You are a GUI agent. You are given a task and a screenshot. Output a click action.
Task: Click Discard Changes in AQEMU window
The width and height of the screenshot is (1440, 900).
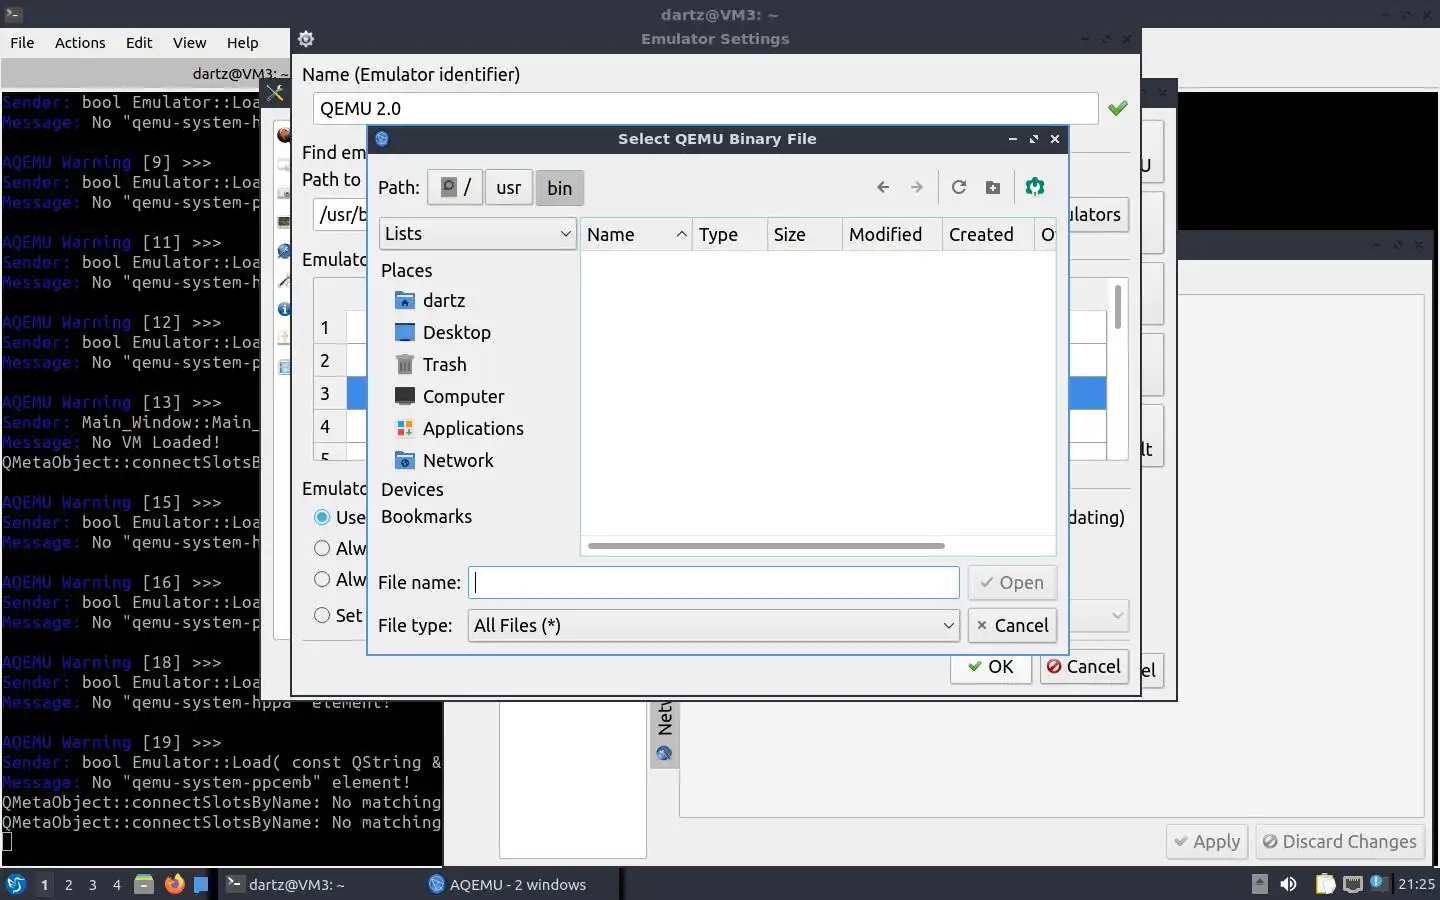pos(1339,841)
